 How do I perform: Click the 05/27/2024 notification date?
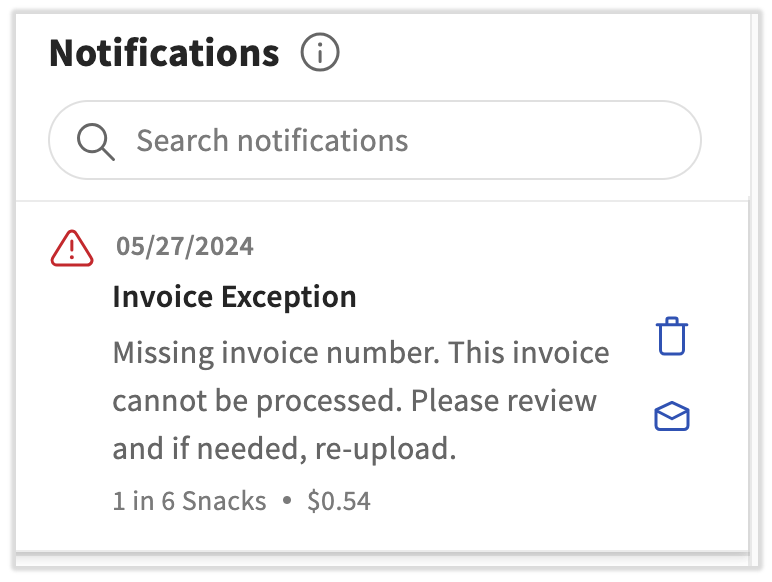(185, 246)
